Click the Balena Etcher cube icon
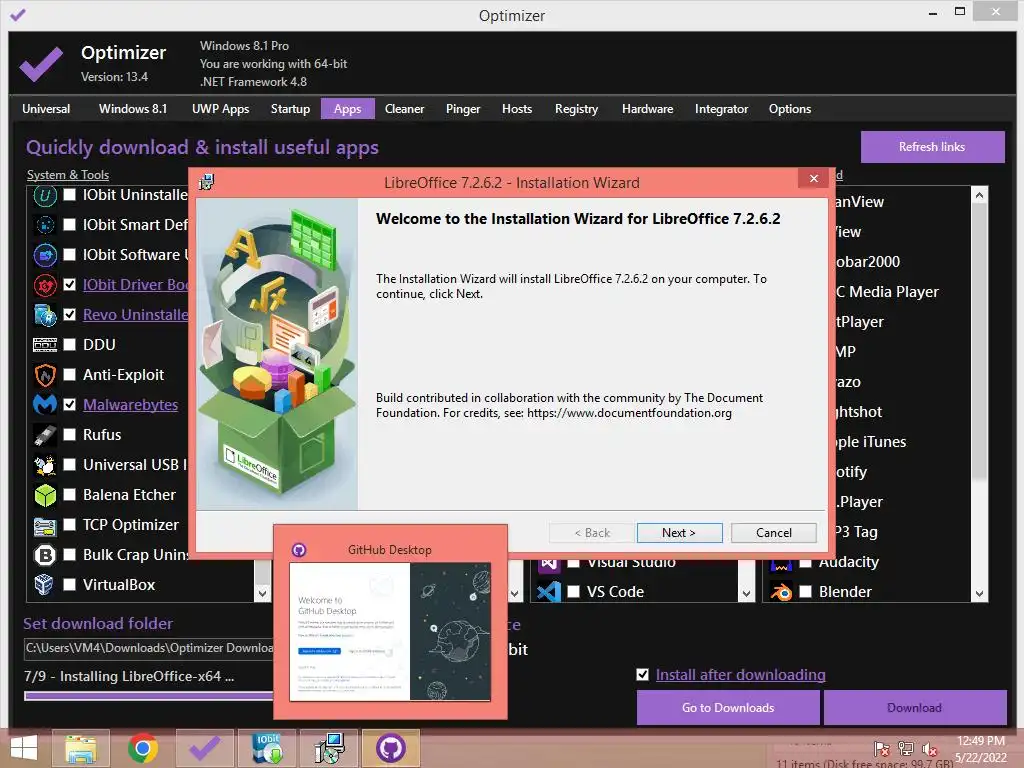 (x=45, y=495)
